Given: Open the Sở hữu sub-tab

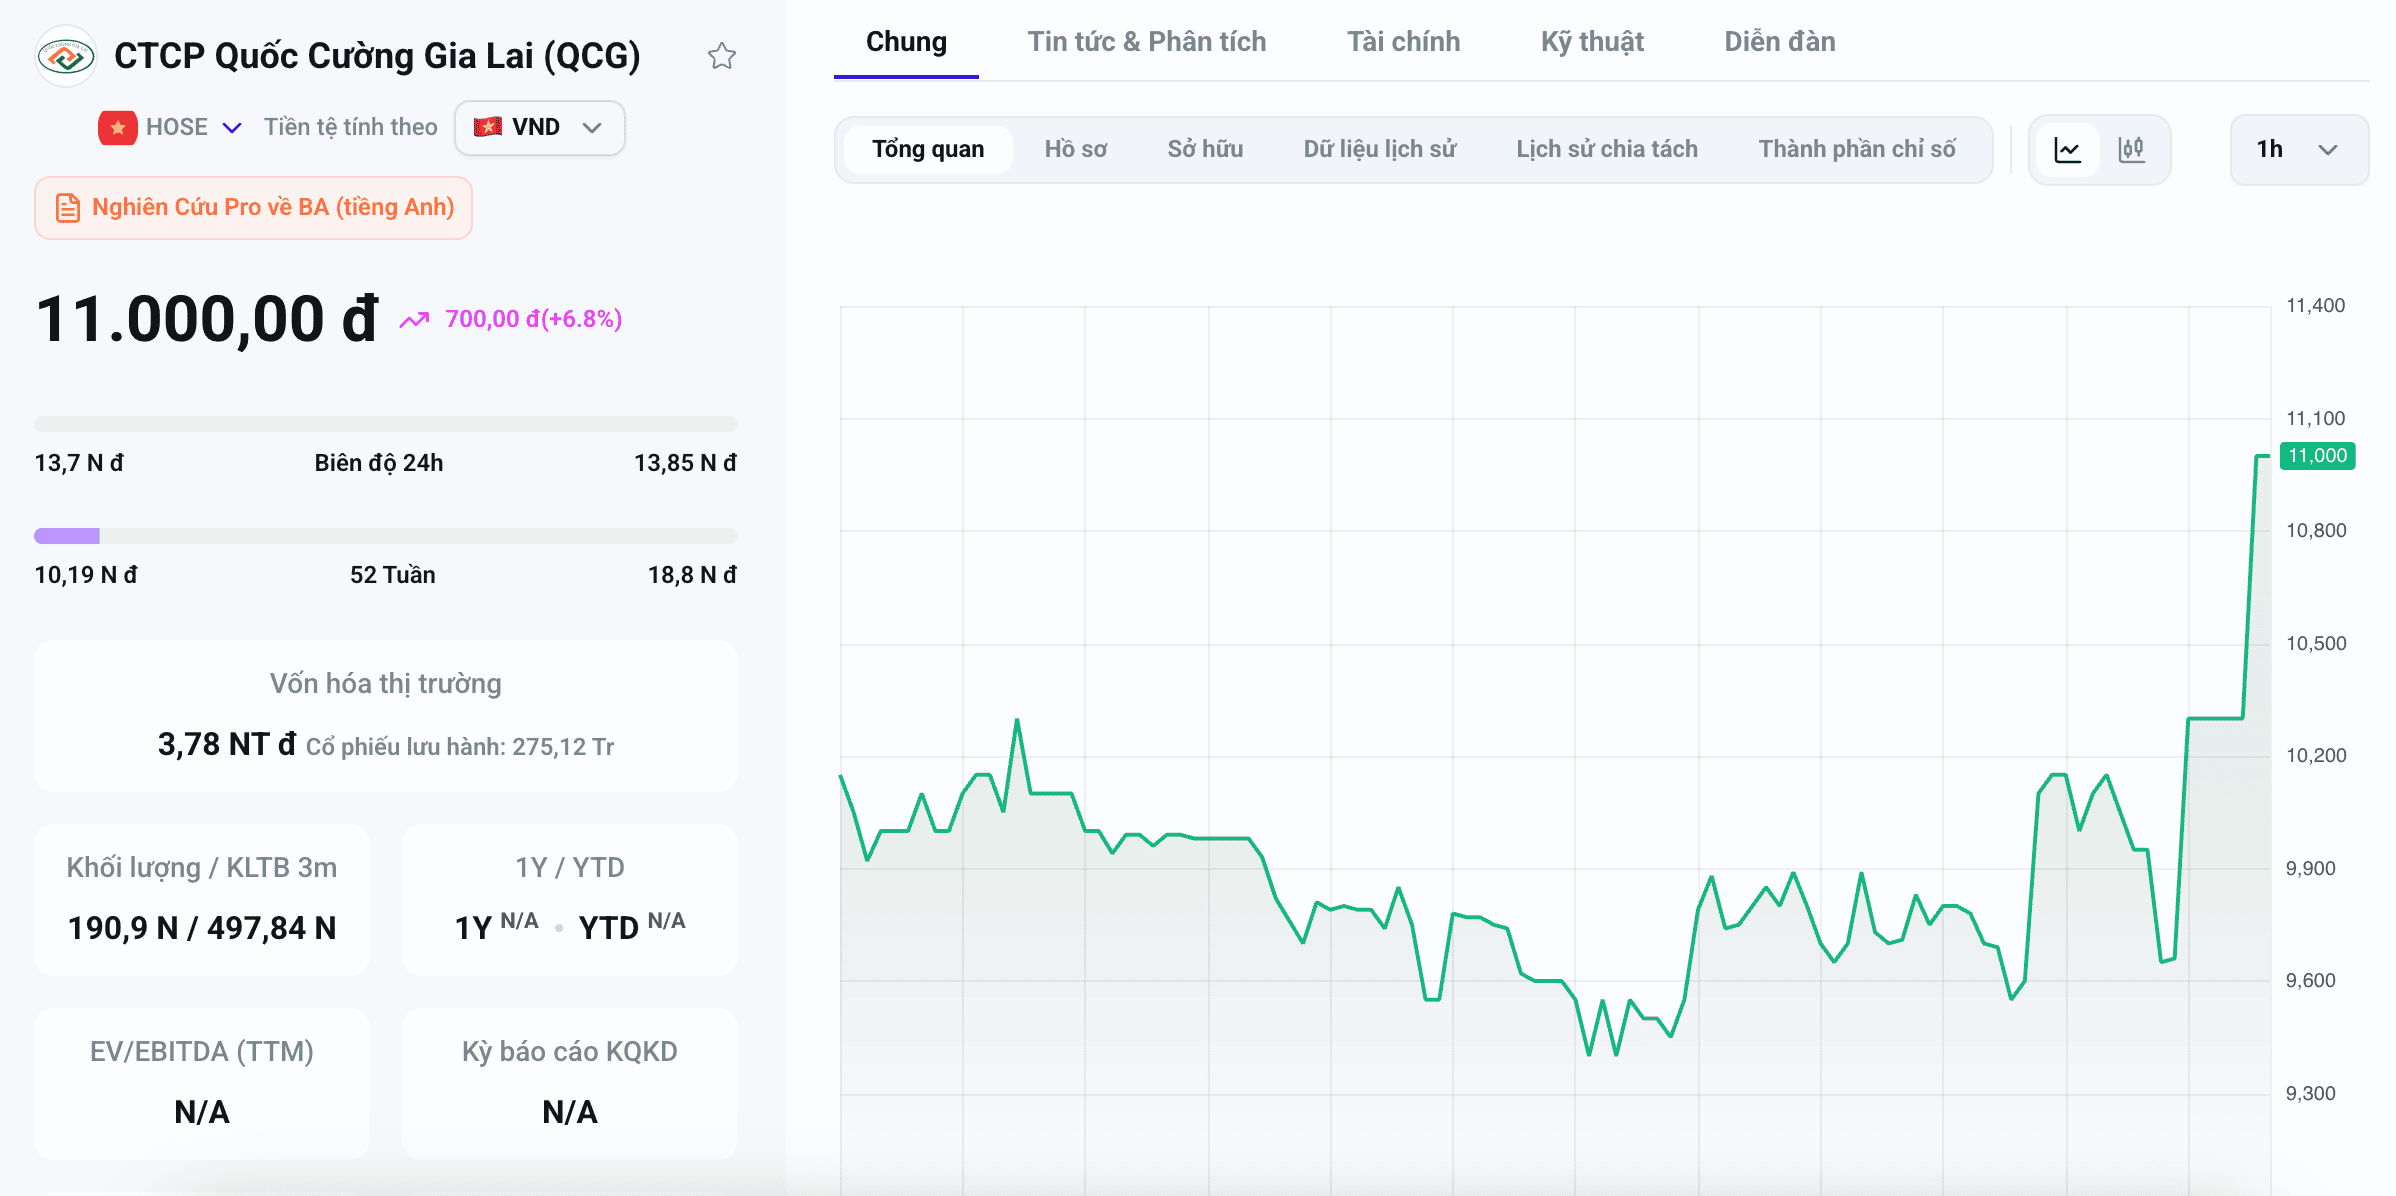Looking at the screenshot, I should (x=1205, y=150).
